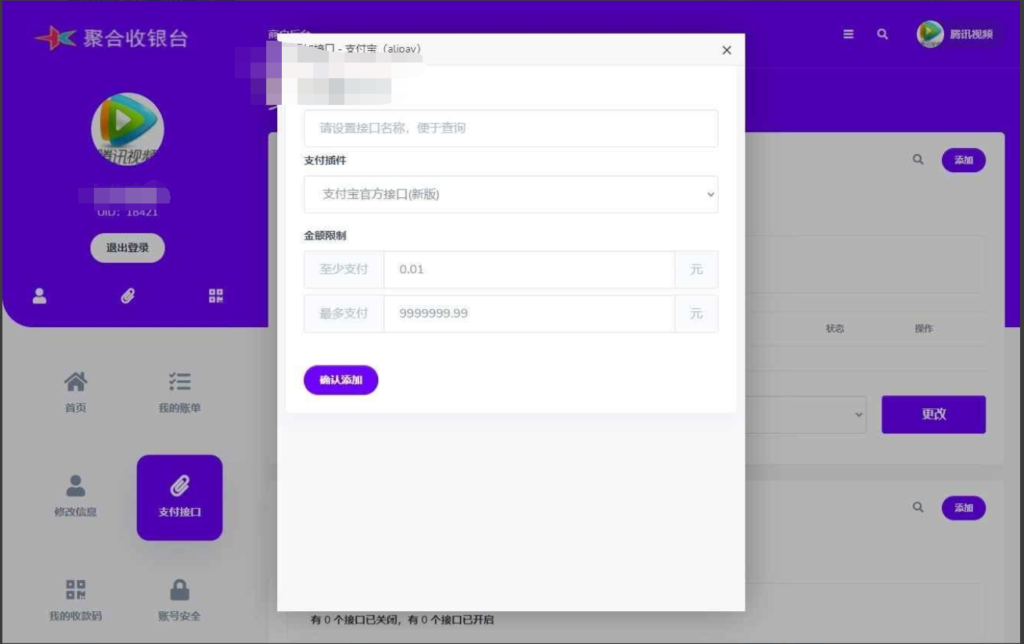Click the grid icon under profile picture
The width and height of the screenshot is (1024, 644).
pyautogui.click(x=215, y=295)
